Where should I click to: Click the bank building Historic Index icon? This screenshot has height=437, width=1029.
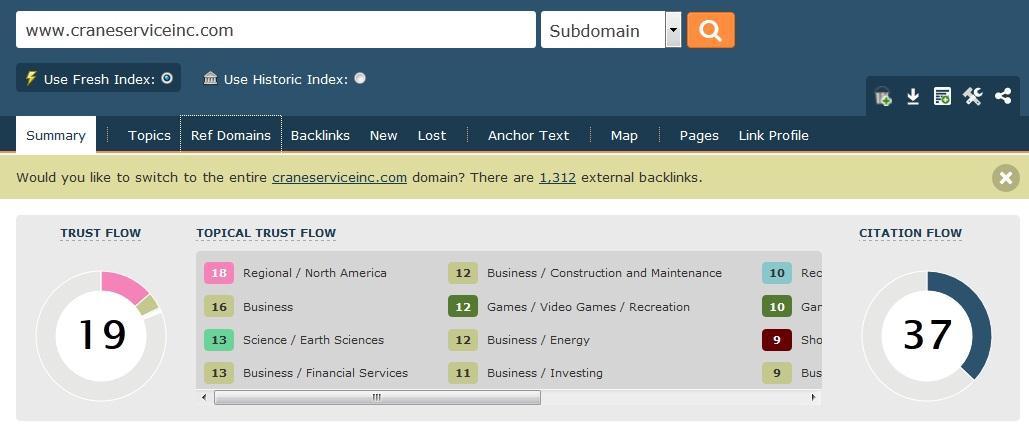pos(210,79)
